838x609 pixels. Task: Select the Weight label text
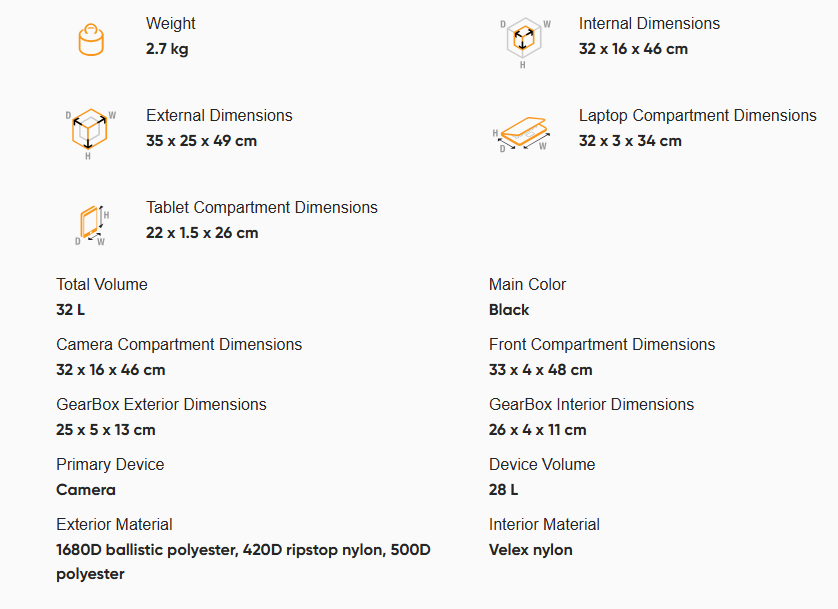[170, 24]
